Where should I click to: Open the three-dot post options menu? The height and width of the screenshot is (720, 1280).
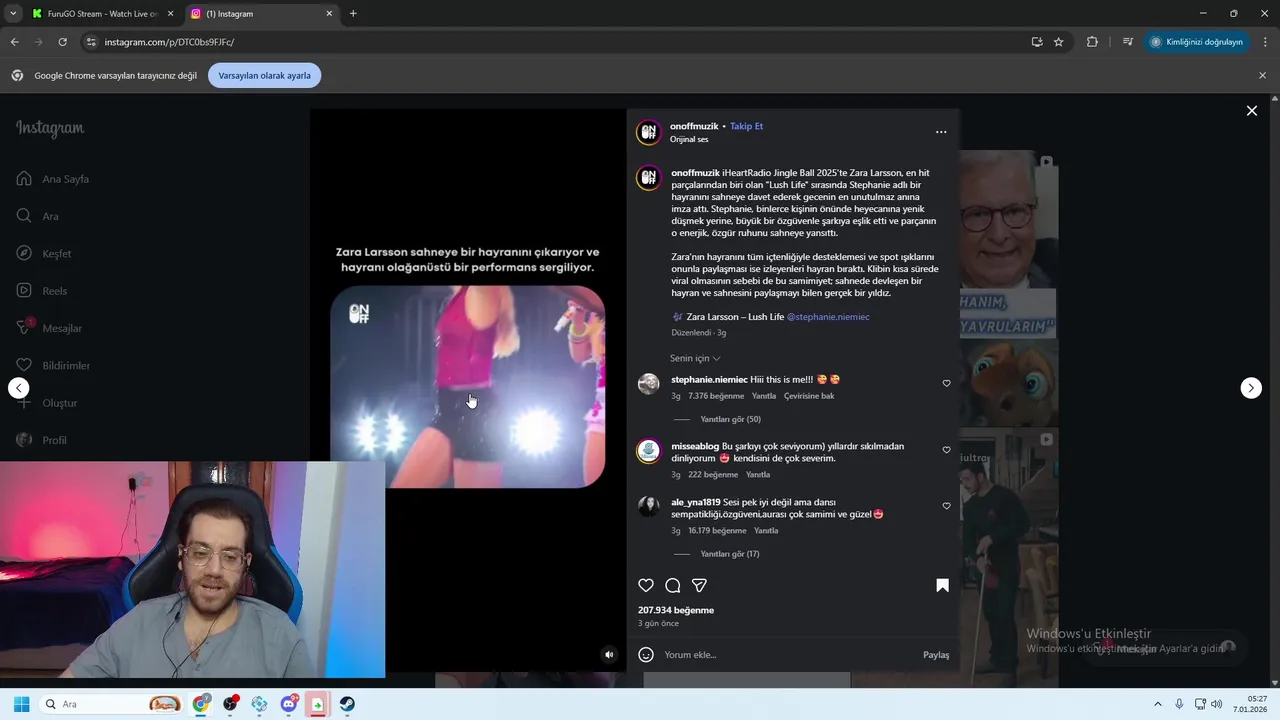pyautogui.click(x=940, y=132)
